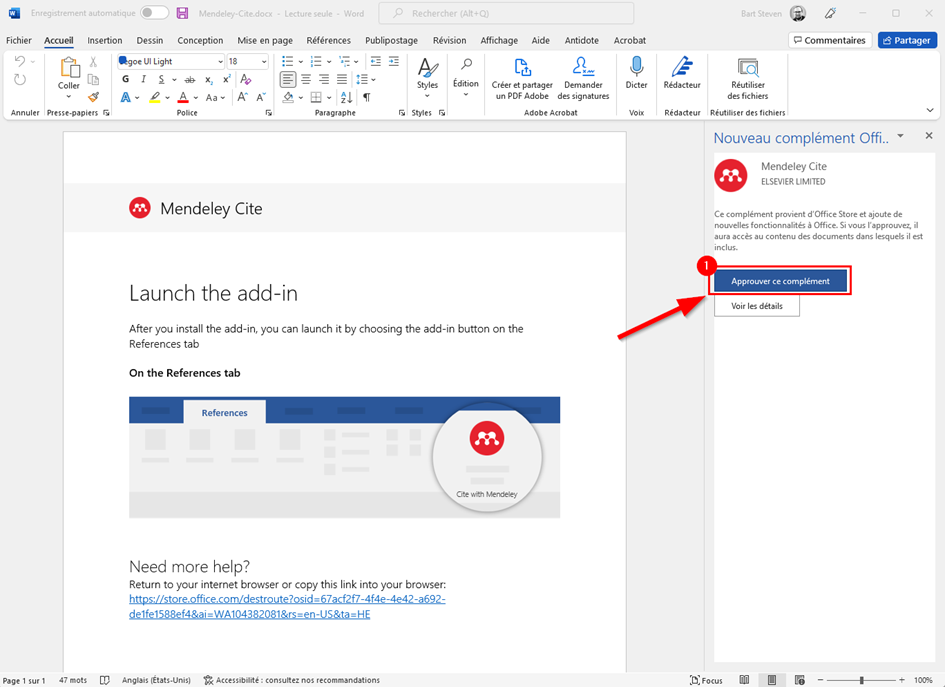Screen dimensions: 945x687
Task: Decrease paragraph indent
Action: pyautogui.click(x=375, y=61)
